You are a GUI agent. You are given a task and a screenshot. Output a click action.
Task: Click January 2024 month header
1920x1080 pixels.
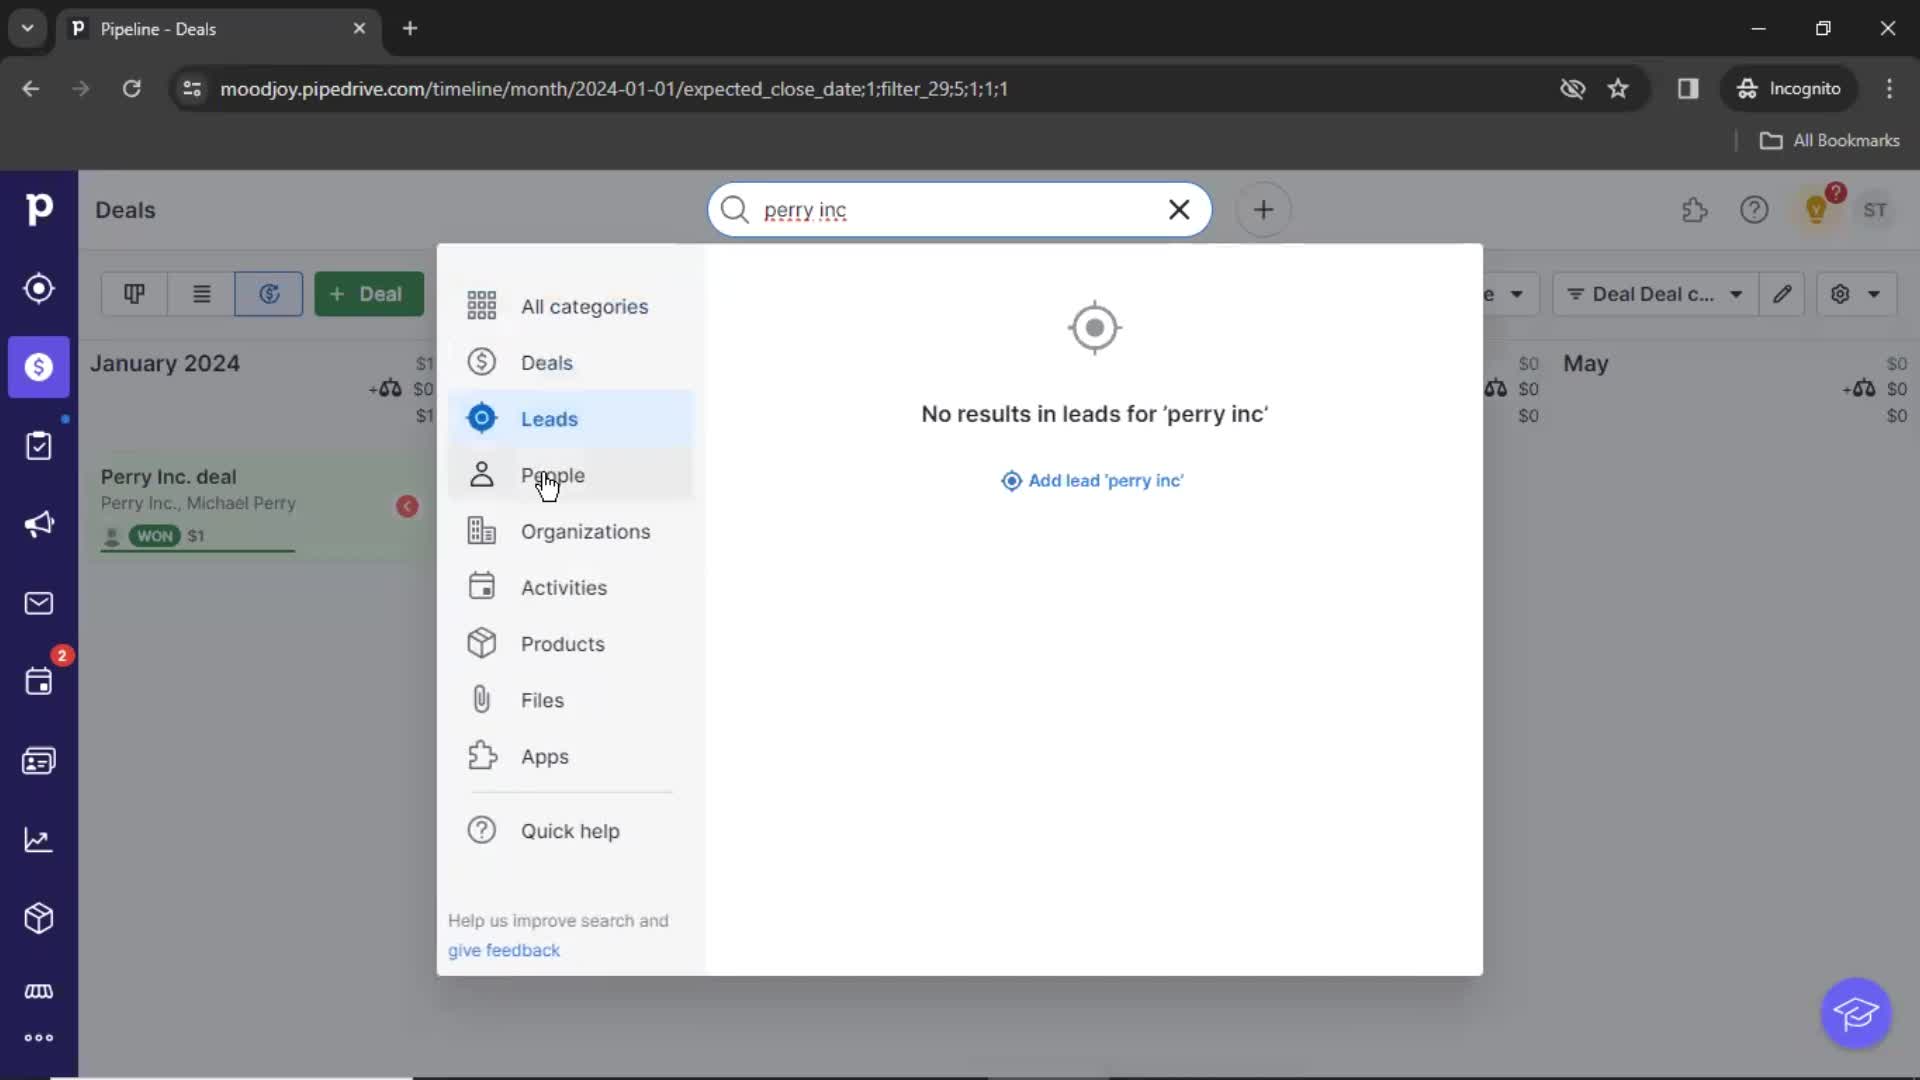[165, 364]
